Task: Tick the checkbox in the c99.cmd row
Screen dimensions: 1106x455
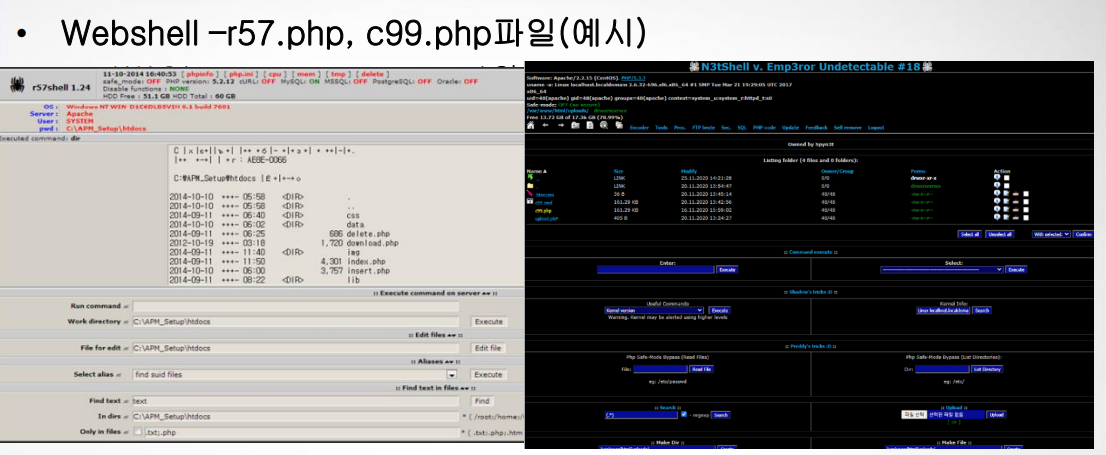Action: [x=1026, y=202]
